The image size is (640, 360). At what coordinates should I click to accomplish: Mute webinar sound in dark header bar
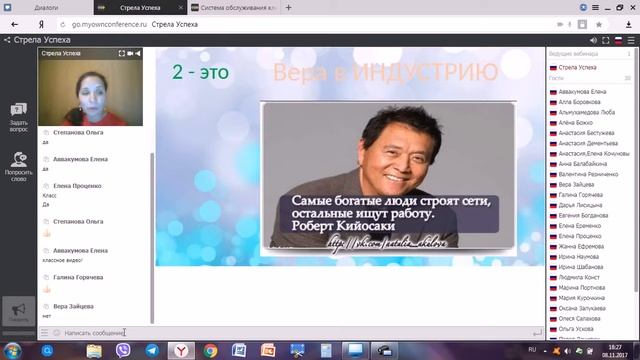coord(593,40)
